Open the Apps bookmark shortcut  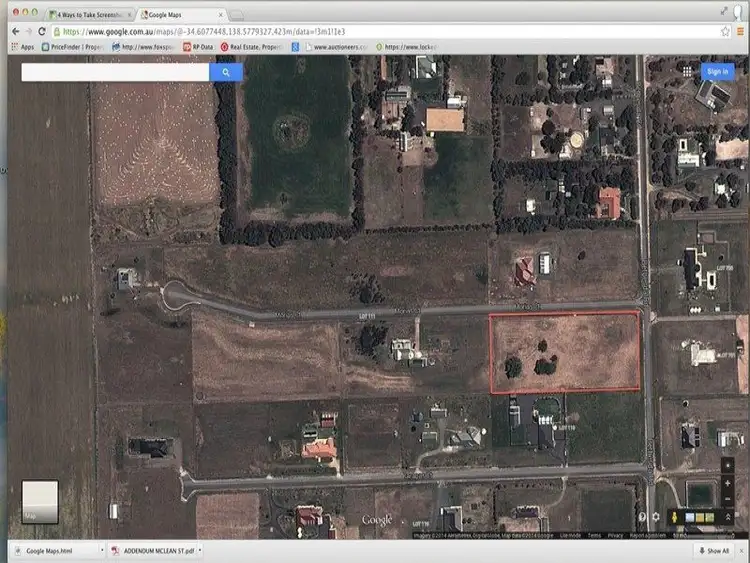click(22, 47)
